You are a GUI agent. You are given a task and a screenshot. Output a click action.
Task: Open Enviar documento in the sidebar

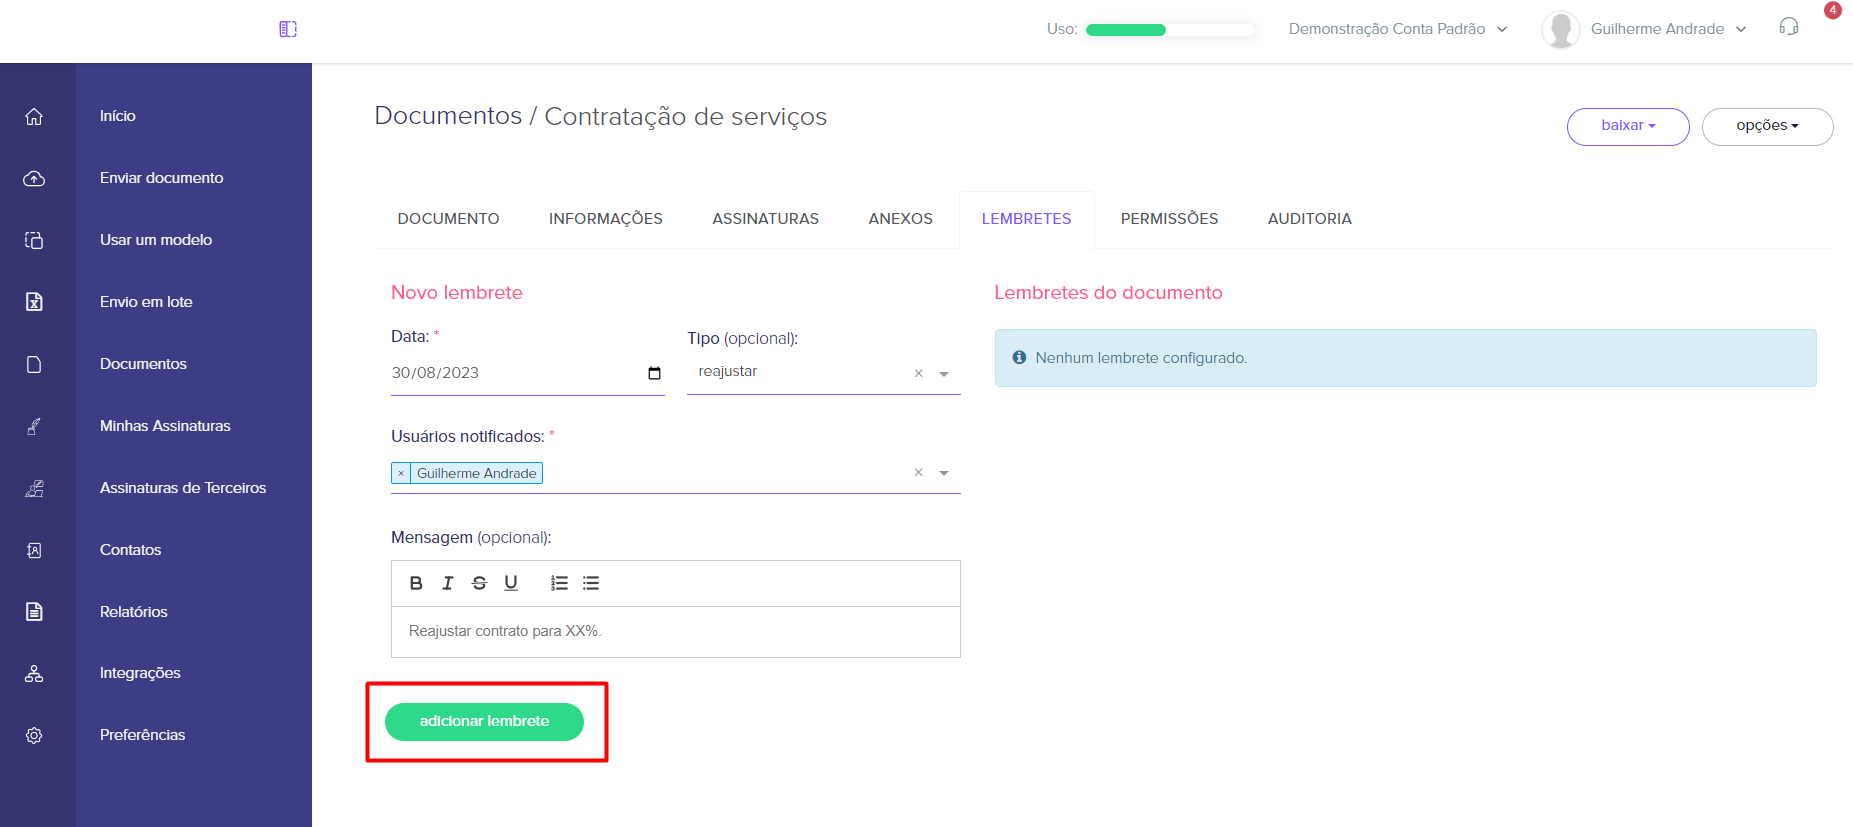point(161,178)
